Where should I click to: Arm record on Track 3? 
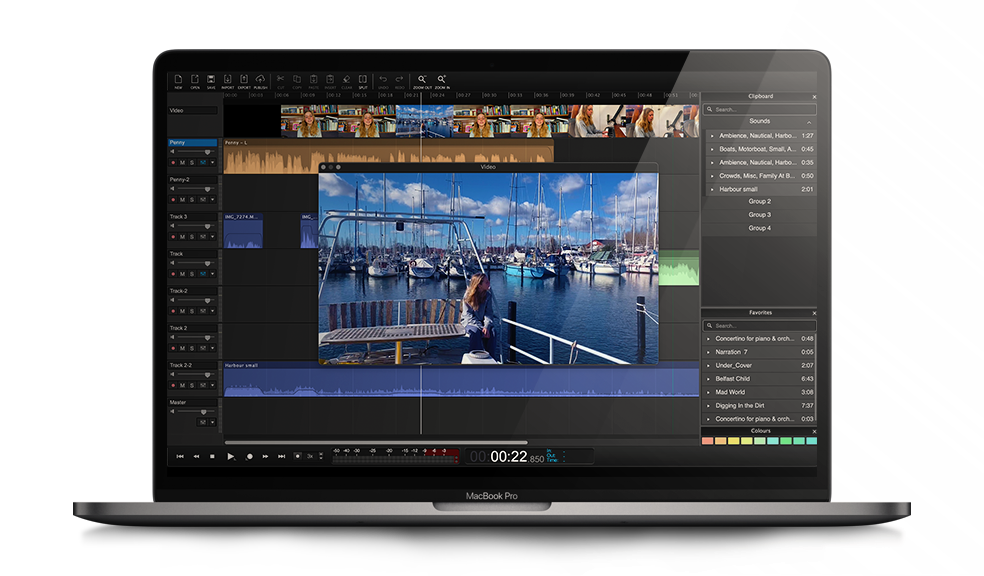tap(172, 236)
